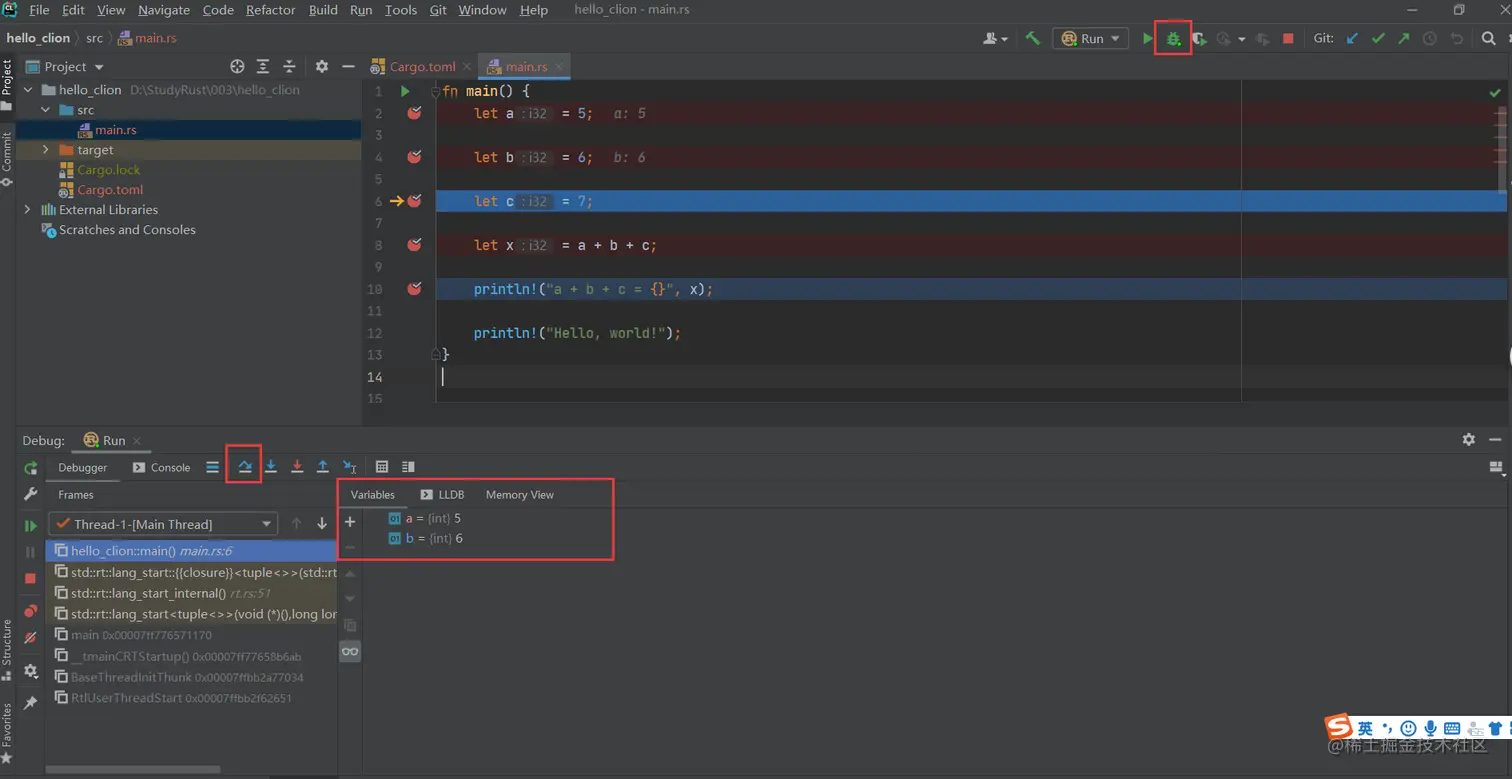Open View Breakpoints double red circle icon
The image size is (1512, 779).
(x=30, y=611)
